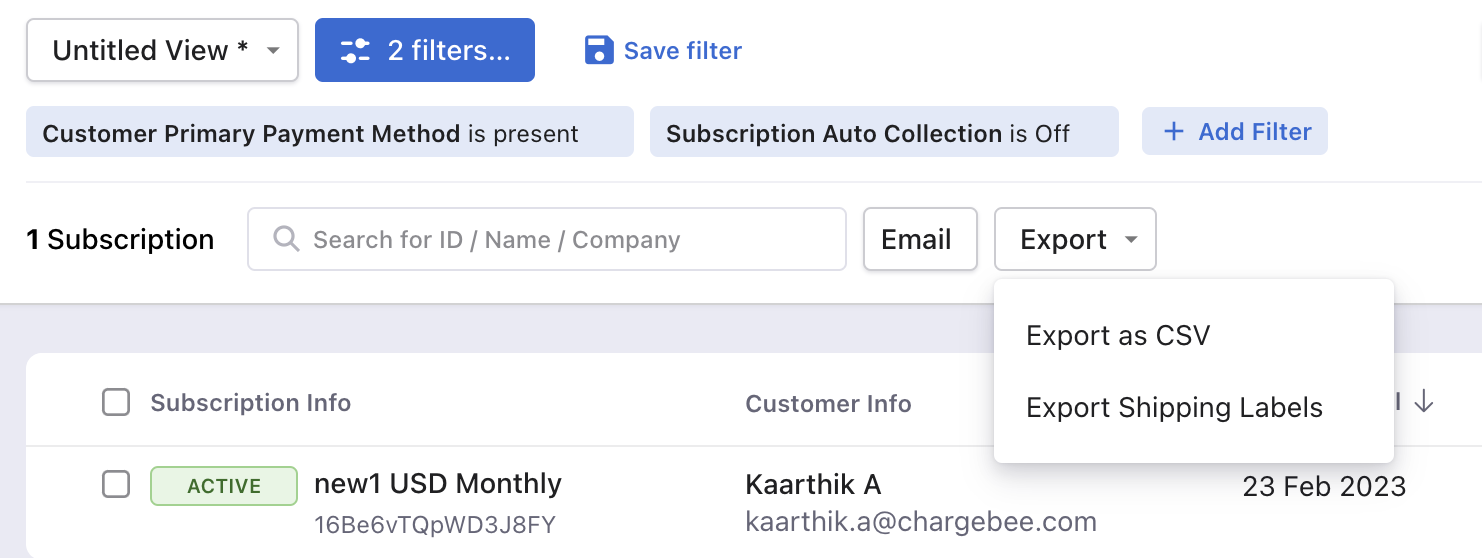Check the new1 USD Monthly row checkbox
The width and height of the screenshot is (1482, 558).
(x=116, y=485)
